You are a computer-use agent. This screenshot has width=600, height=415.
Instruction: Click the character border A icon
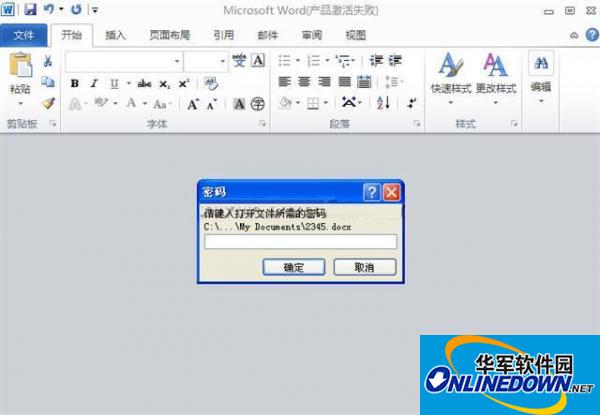point(258,60)
